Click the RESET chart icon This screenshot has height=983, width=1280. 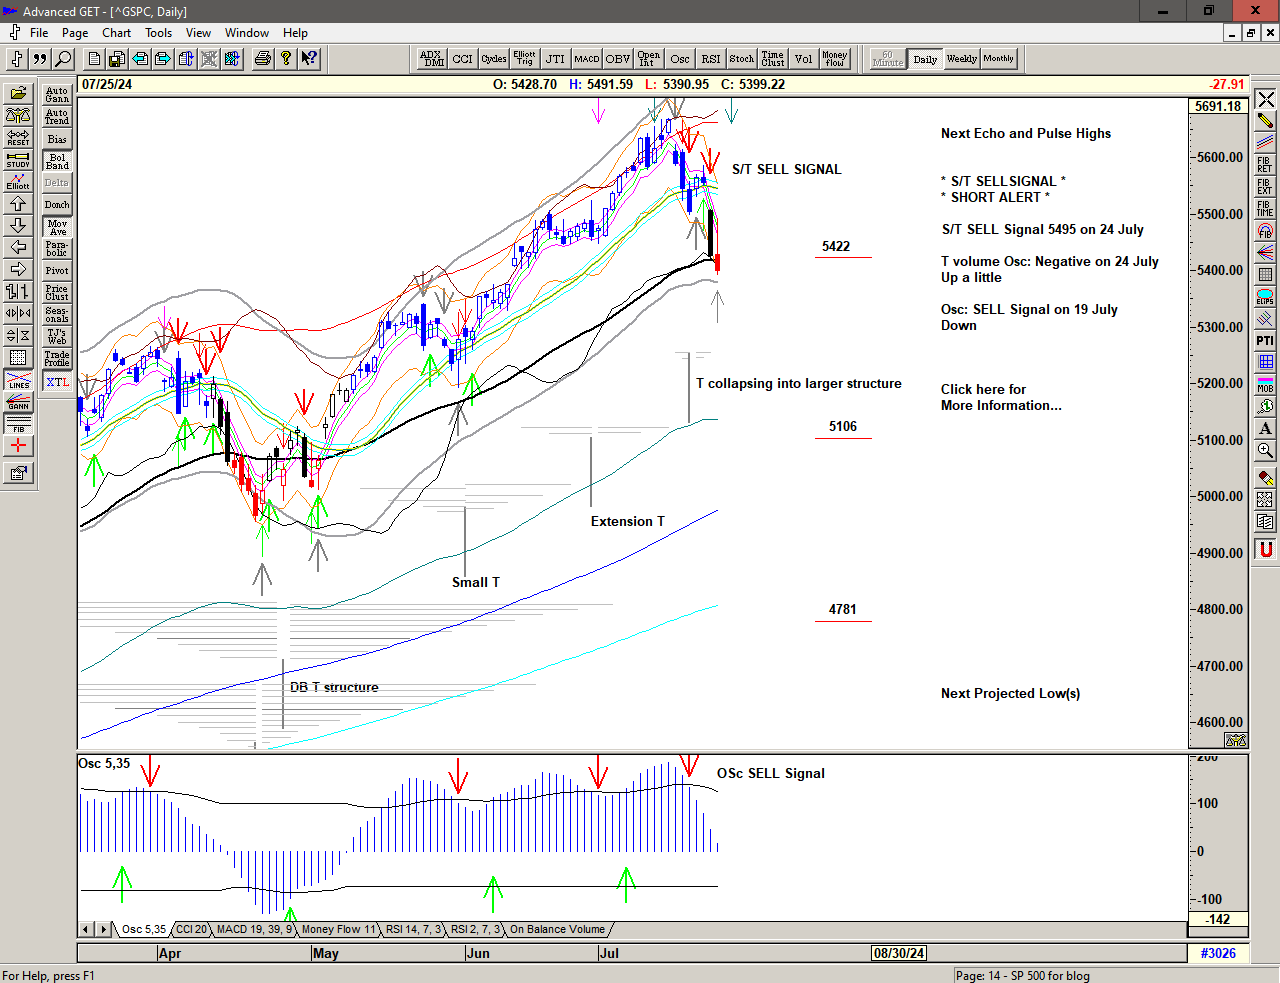point(18,137)
